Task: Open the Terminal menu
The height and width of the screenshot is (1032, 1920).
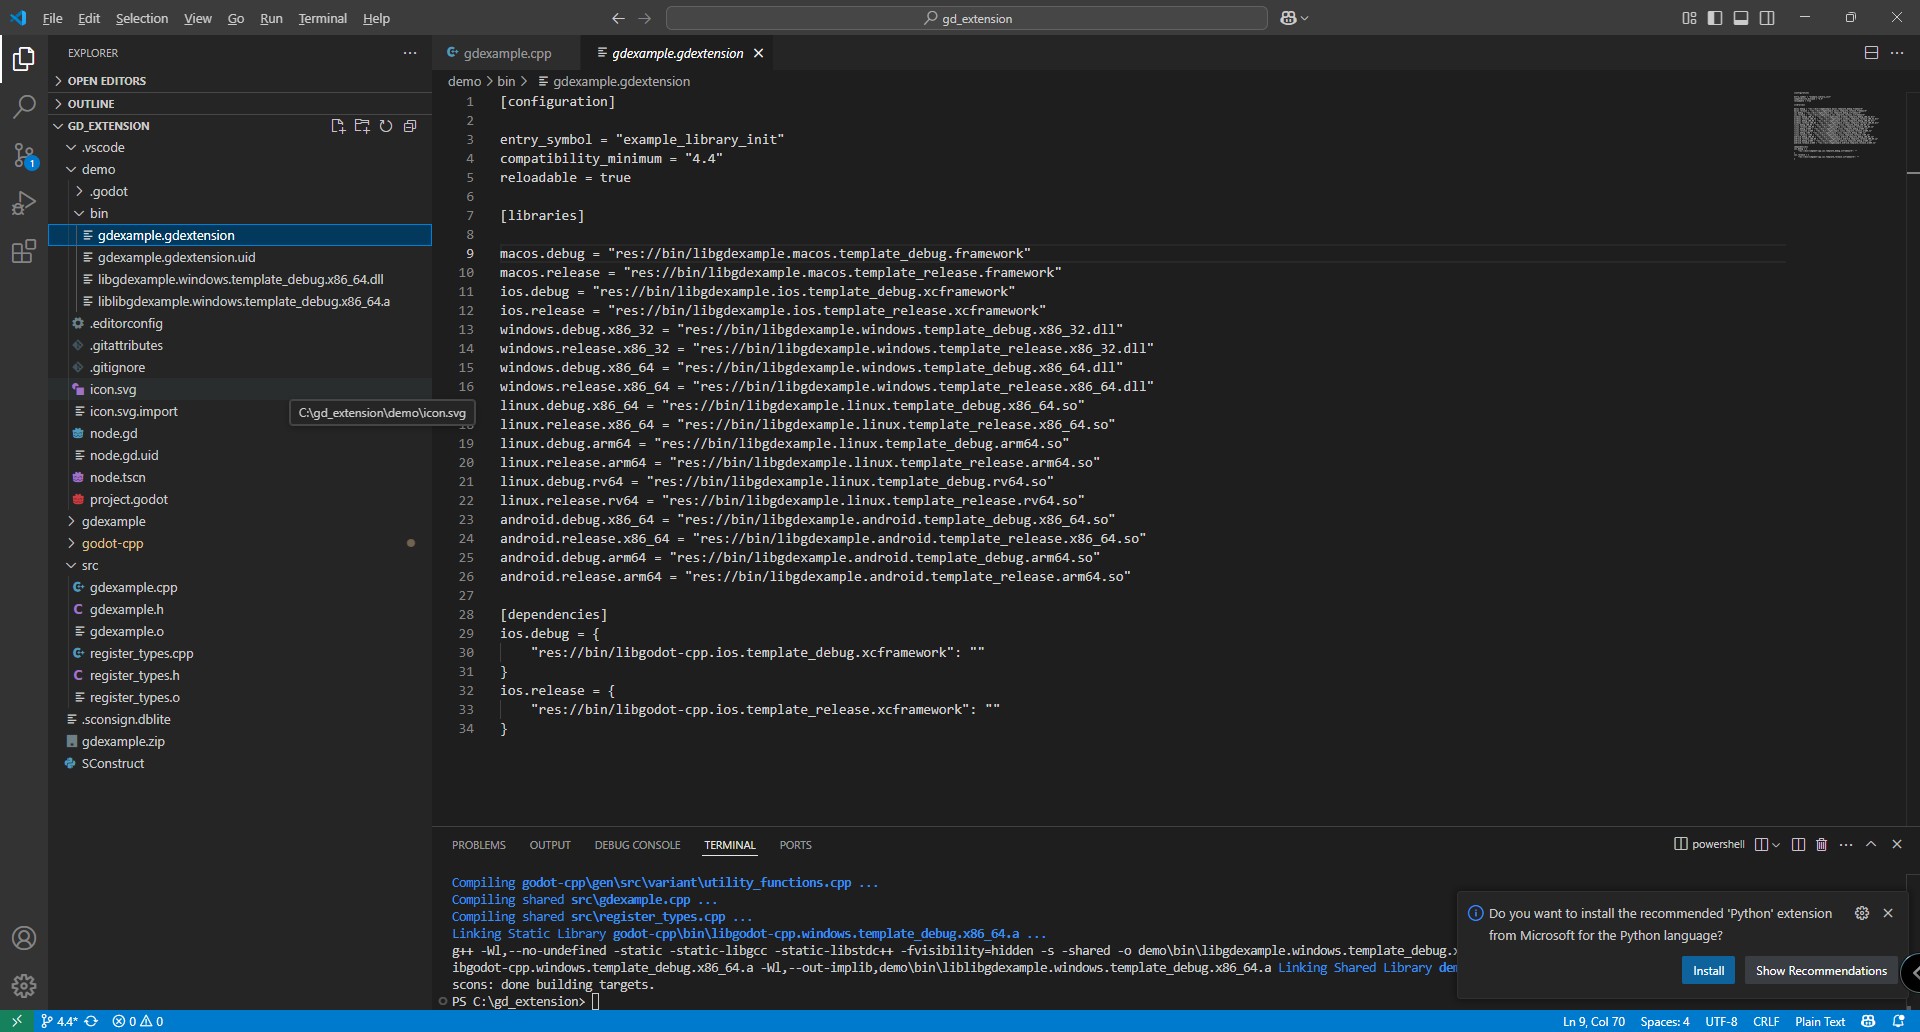Action: pos(322,18)
